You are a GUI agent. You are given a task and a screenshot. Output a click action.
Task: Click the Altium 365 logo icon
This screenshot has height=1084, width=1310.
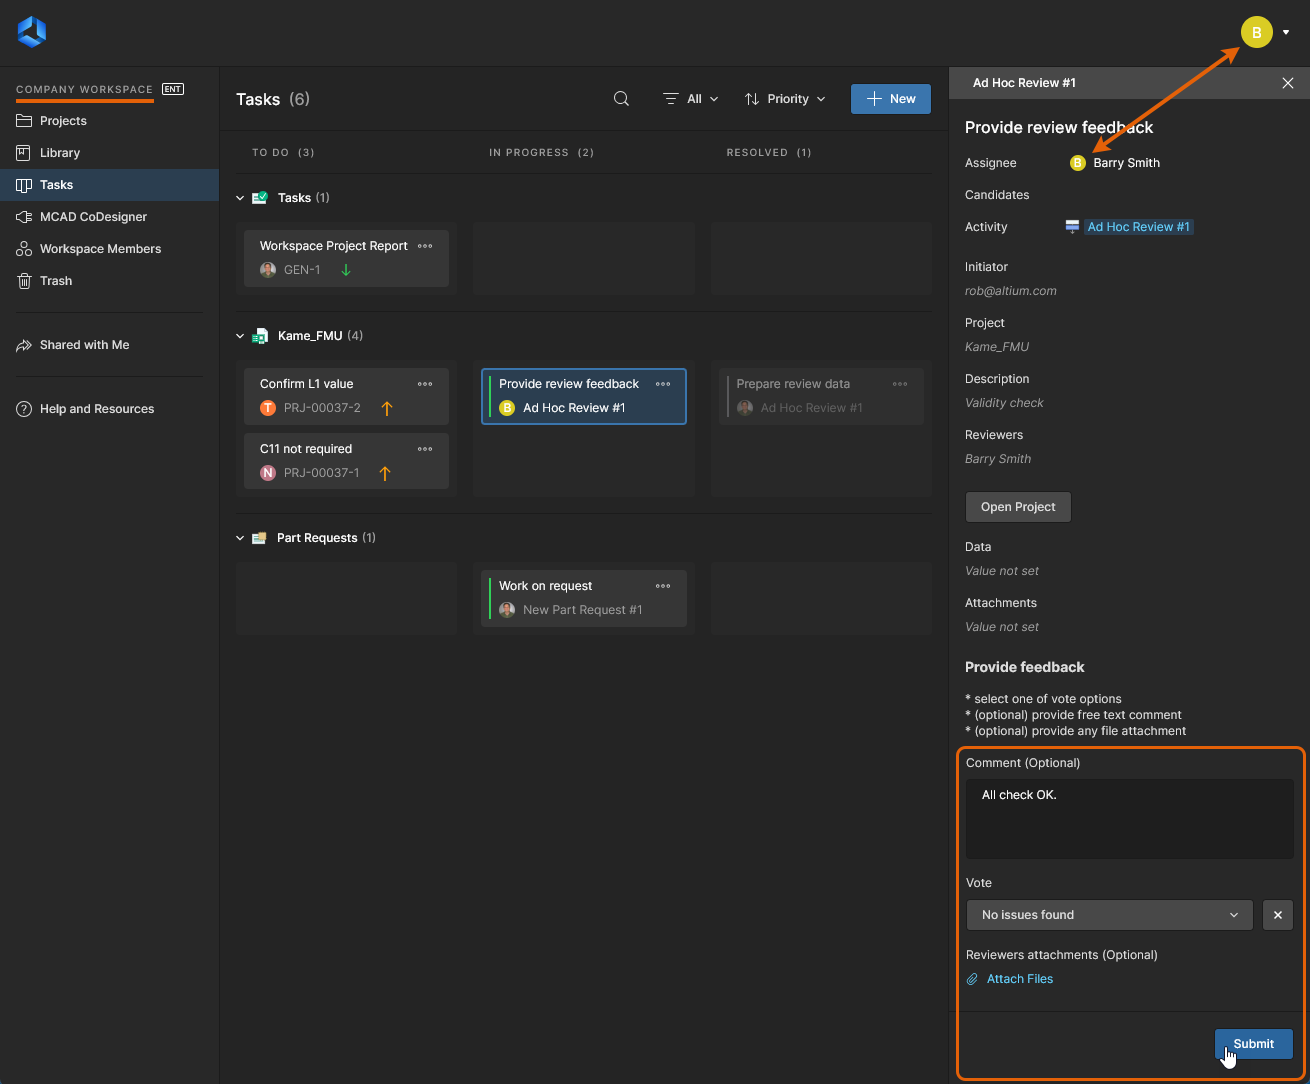32,32
